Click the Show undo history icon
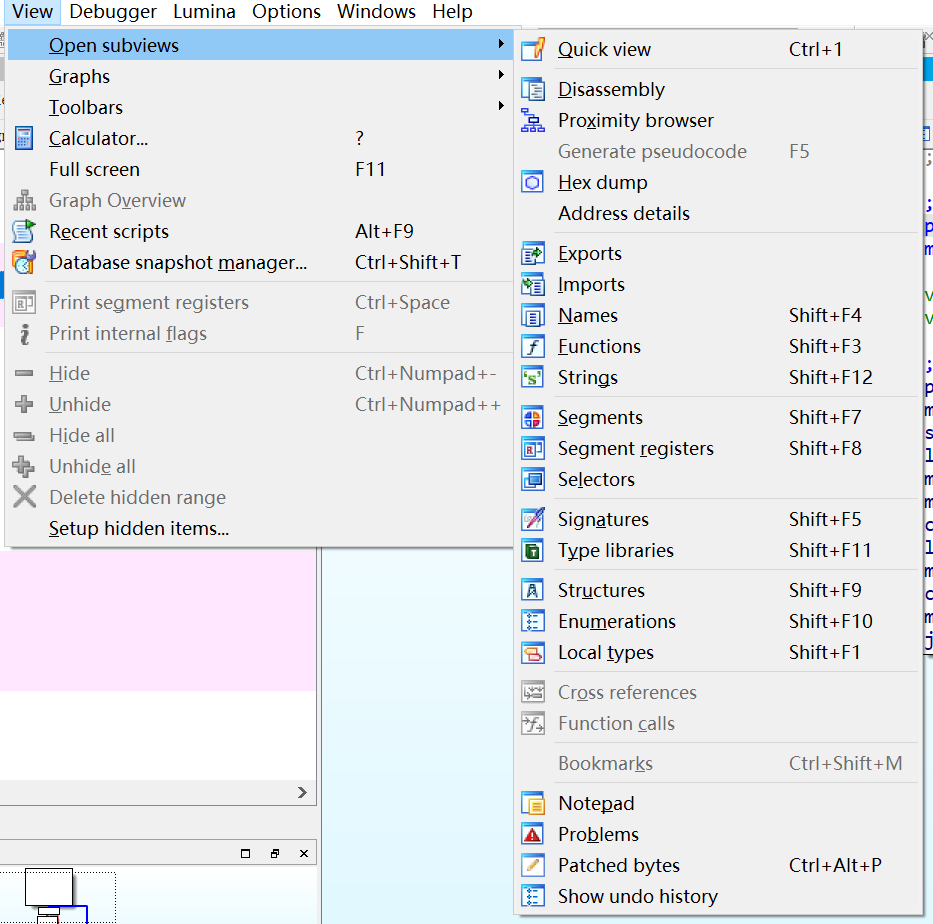Image resolution: width=933 pixels, height=924 pixels. coord(533,896)
